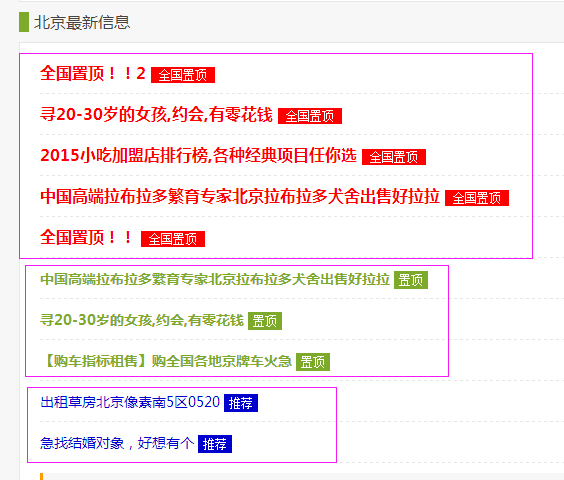Click the 全国置顶 badge beside 全国置顶！！2
The image size is (564, 480).
183,75
